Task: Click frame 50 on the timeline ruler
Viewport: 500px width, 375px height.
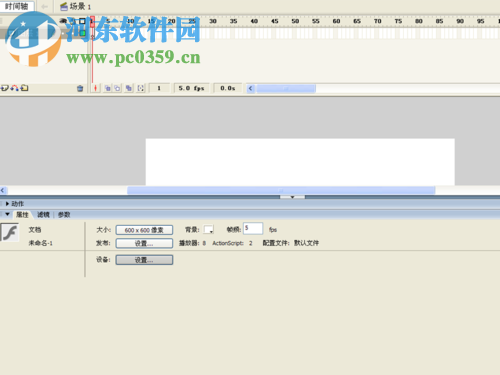Action: (295, 21)
